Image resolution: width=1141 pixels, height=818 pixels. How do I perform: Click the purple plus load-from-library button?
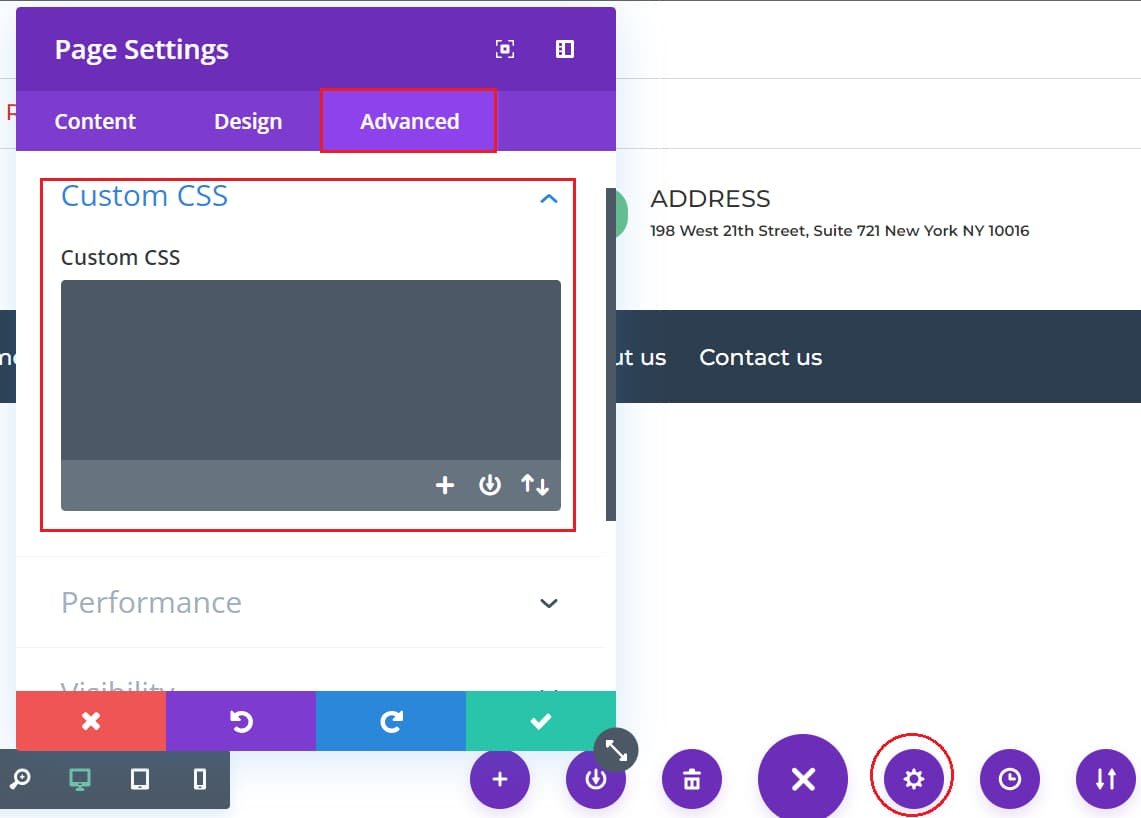pyautogui.click(x=500, y=779)
